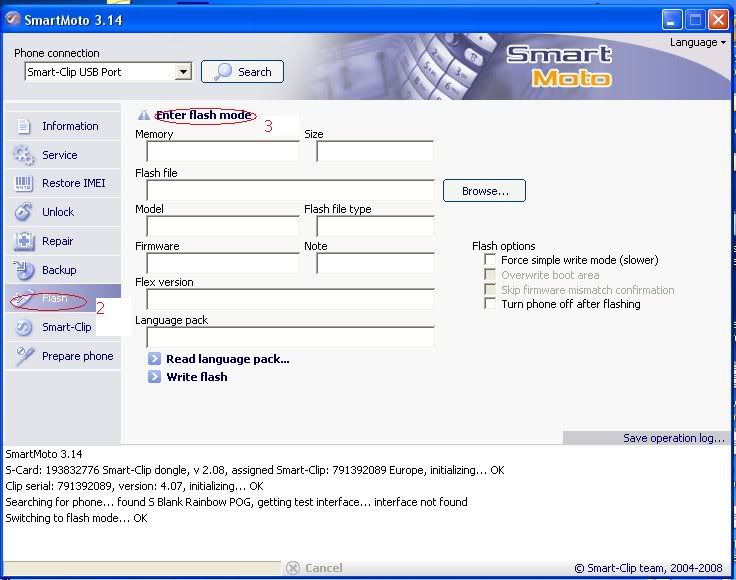Screen dimensions: 736x580
Task: Click arrow icon beside Read language pack
Action: tap(154, 359)
